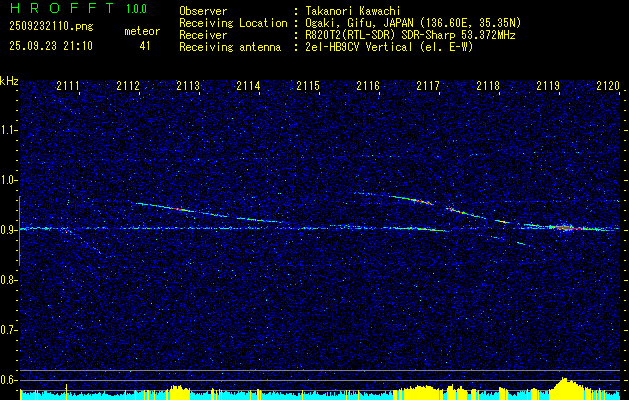Click the 2111 time axis label
Viewport: 629px width, 400px height.
pyautogui.click(x=68, y=86)
